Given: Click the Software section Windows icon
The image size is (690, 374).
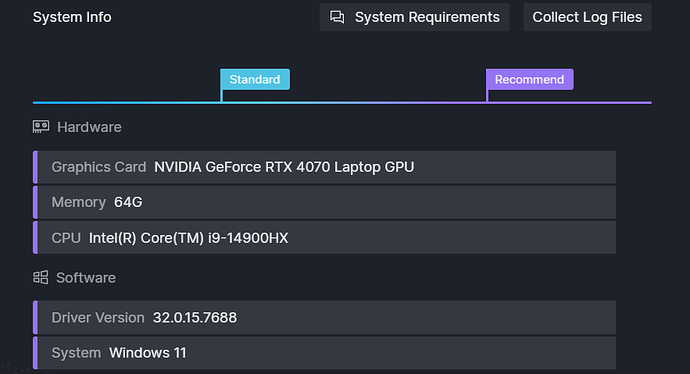Looking at the screenshot, I should coord(40,277).
